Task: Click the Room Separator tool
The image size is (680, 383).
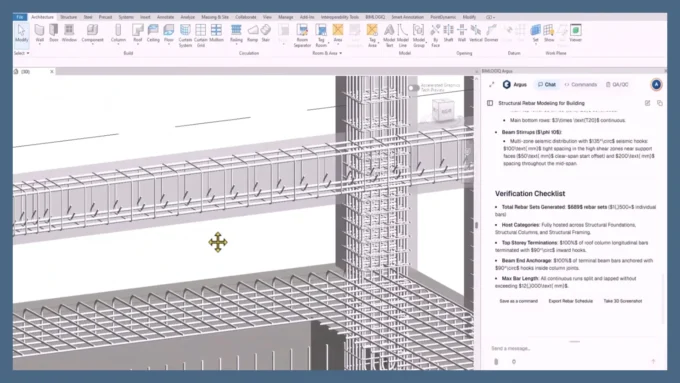Action: [x=302, y=36]
